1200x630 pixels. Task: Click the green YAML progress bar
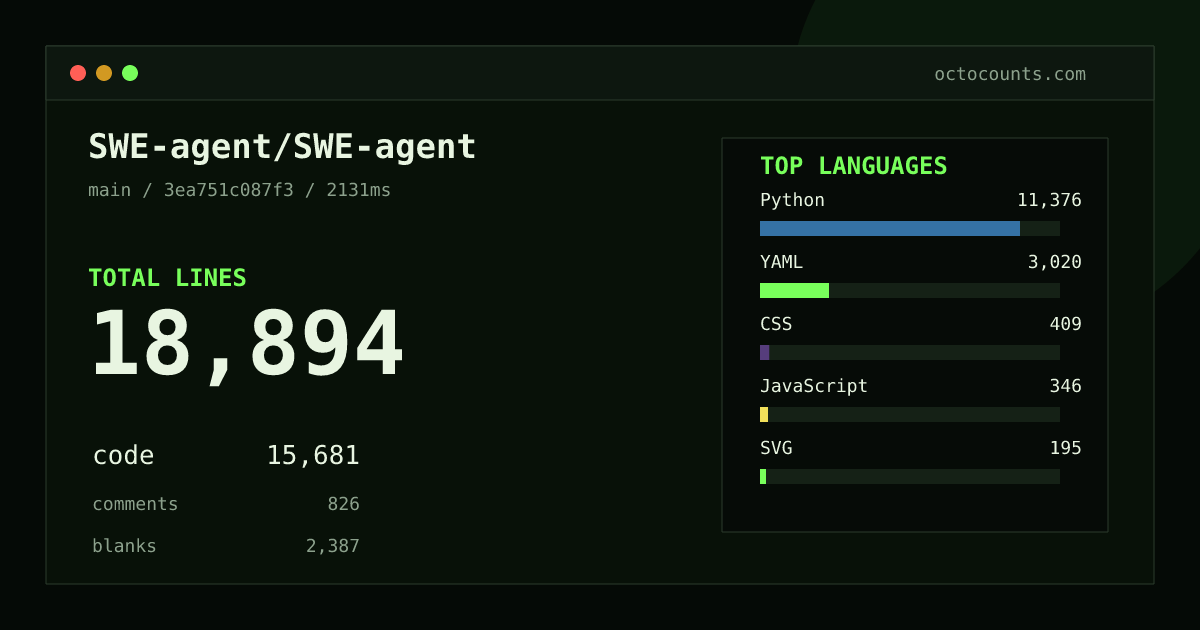tap(794, 290)
